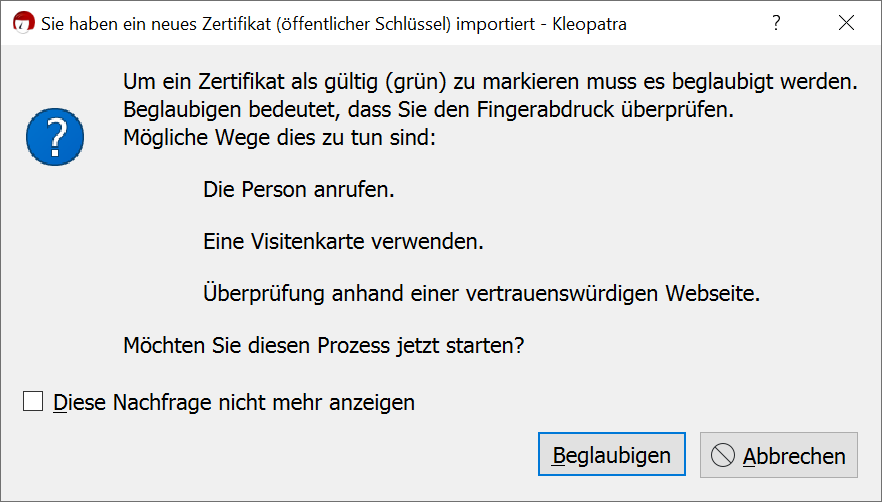This screenshot has width=882, height=502.
Task: Click the "Mögliche Wege dies zu tun sind:" text
Action: (279, 137)
